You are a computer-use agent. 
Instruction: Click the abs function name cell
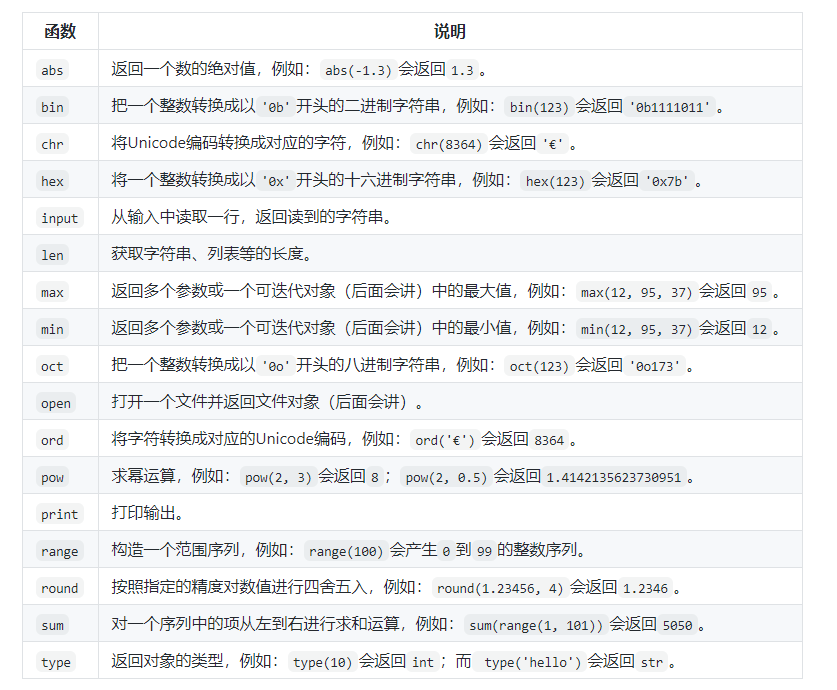coord(54,69)
